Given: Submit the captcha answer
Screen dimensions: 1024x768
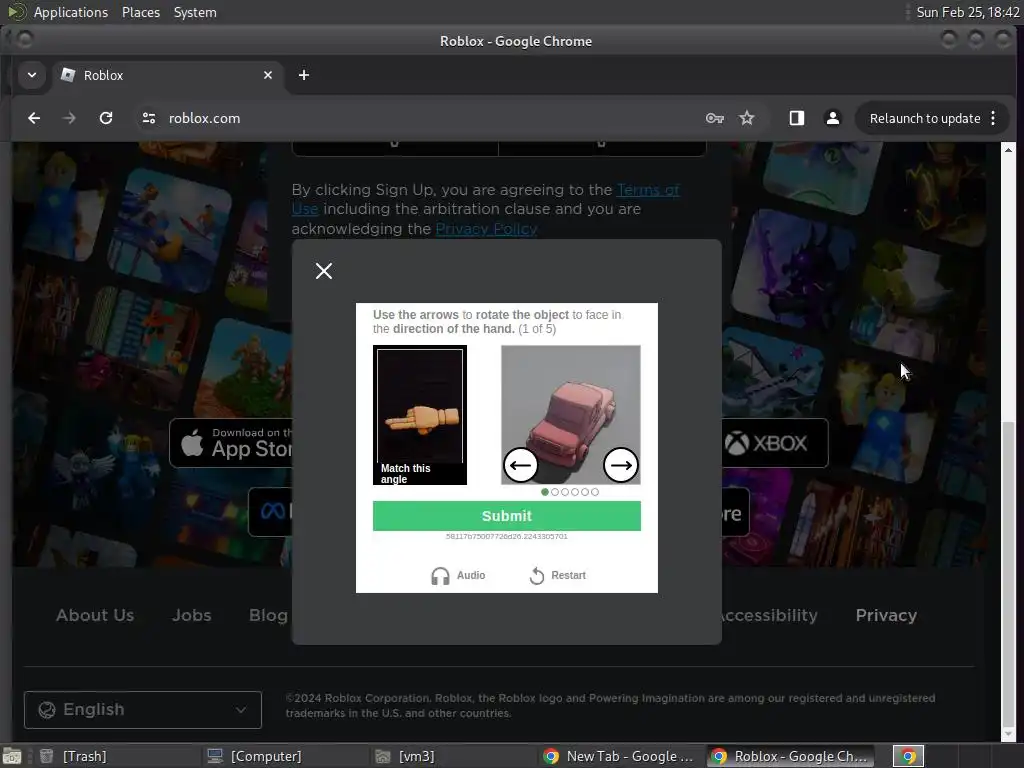Looking at the screenshot, I should click(x=507, y=516).
